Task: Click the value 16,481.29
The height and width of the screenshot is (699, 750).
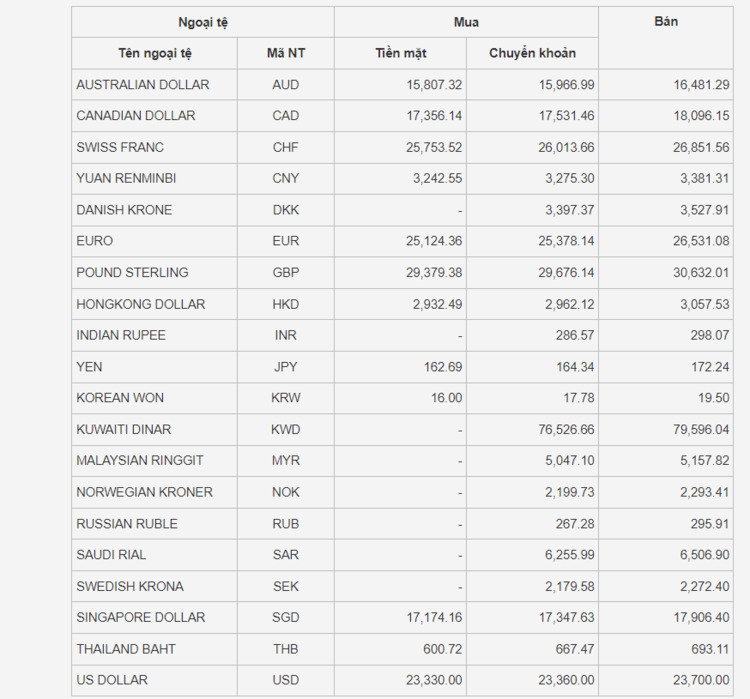Action: [701, 85]
